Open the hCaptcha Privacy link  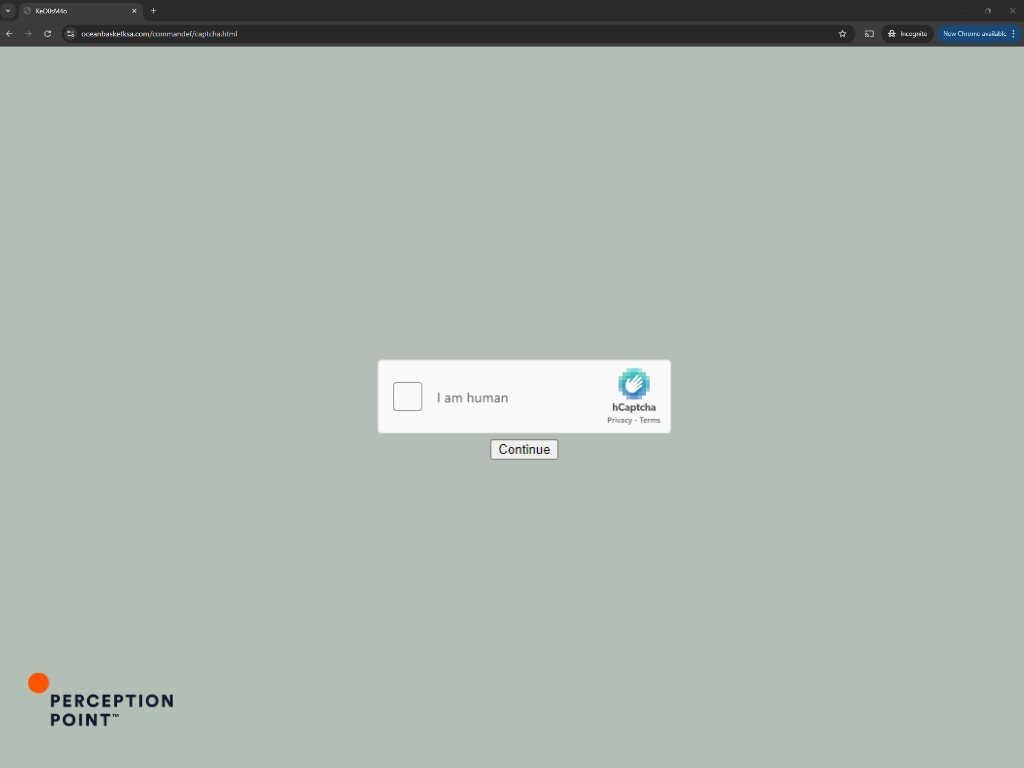tap(619, 420)
